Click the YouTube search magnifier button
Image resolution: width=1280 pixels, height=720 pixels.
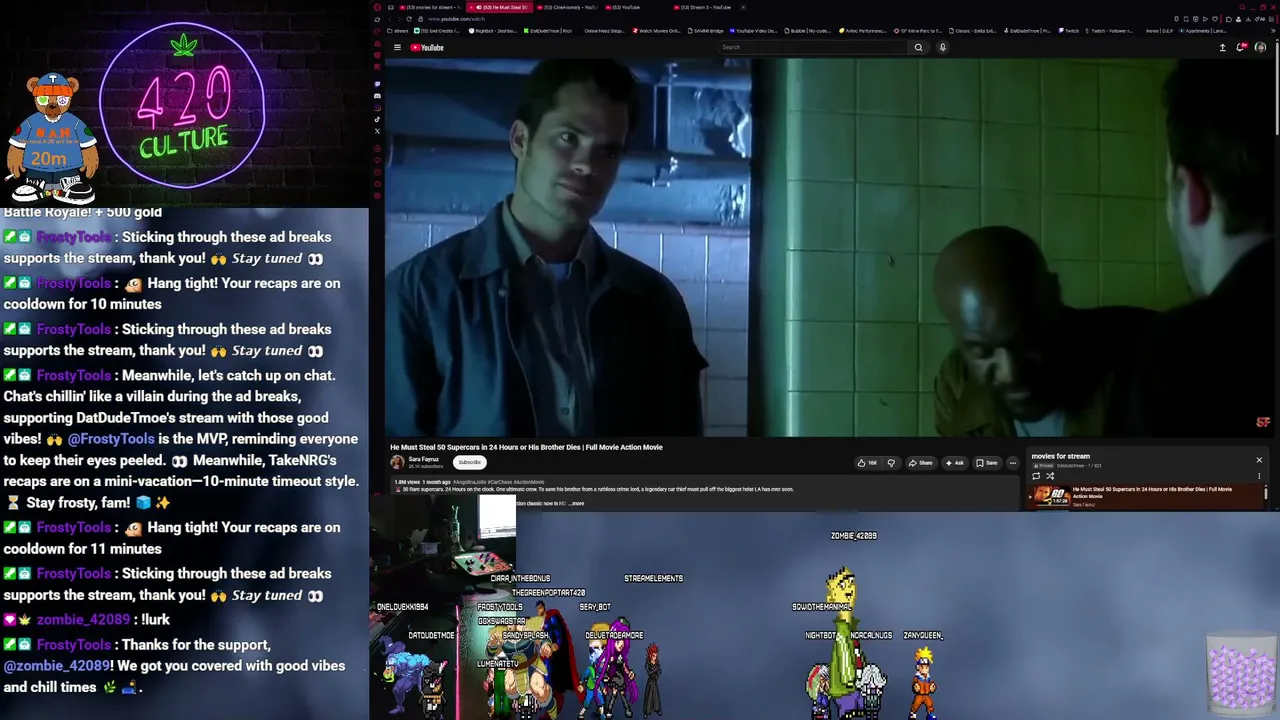coord(918,47)
